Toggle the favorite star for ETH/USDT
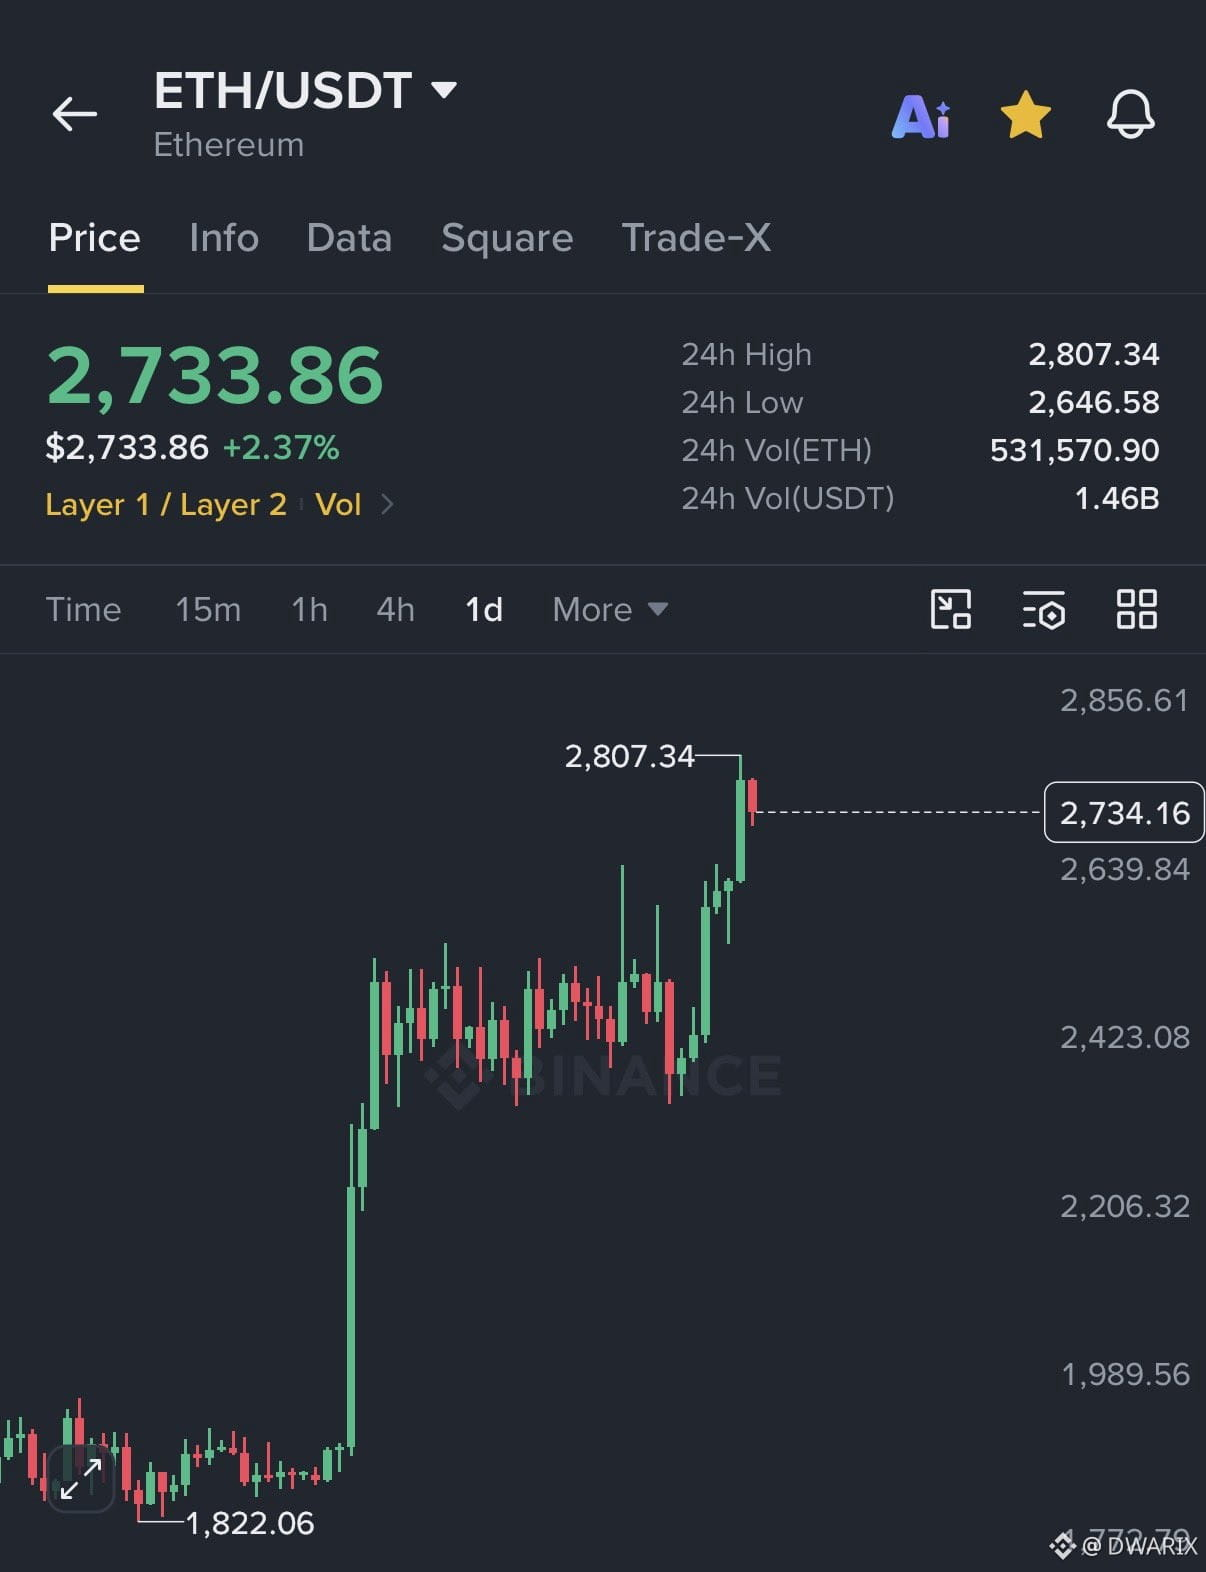The width and height of the screenshot is (1206, 1572). 1026,115
